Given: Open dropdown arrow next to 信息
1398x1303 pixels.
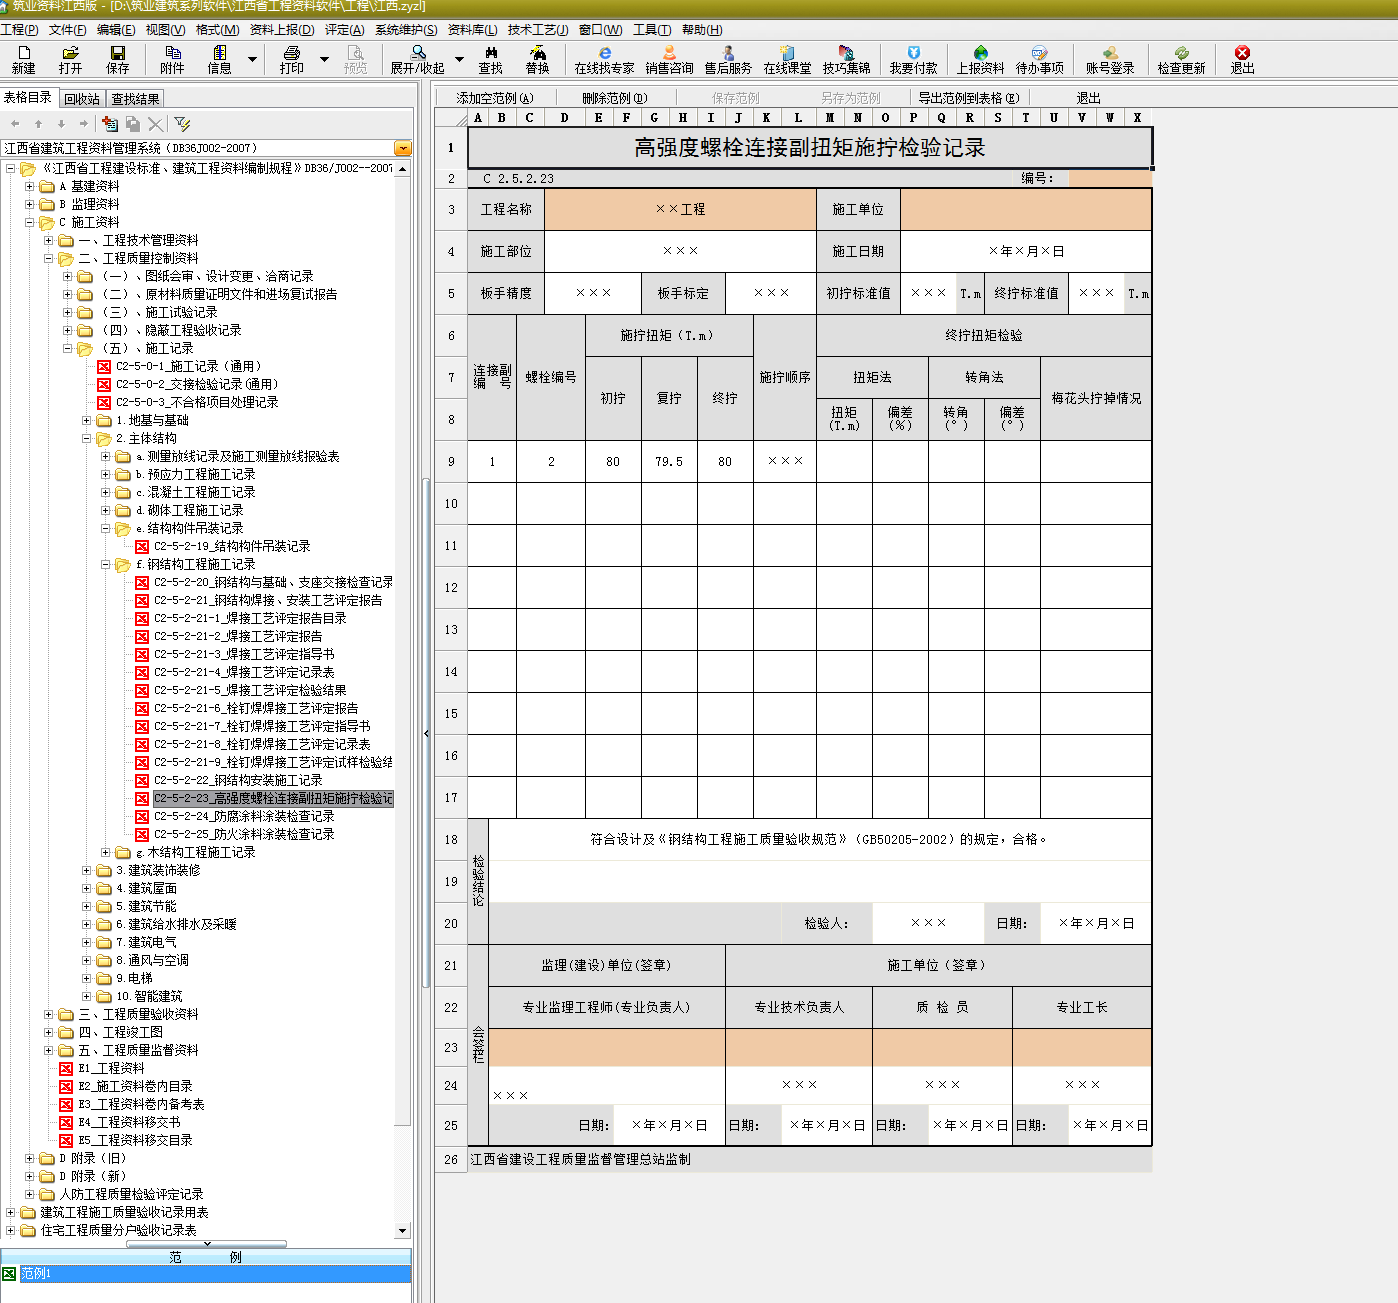Looking at the screenshot, I should click(x=252, y=60).
